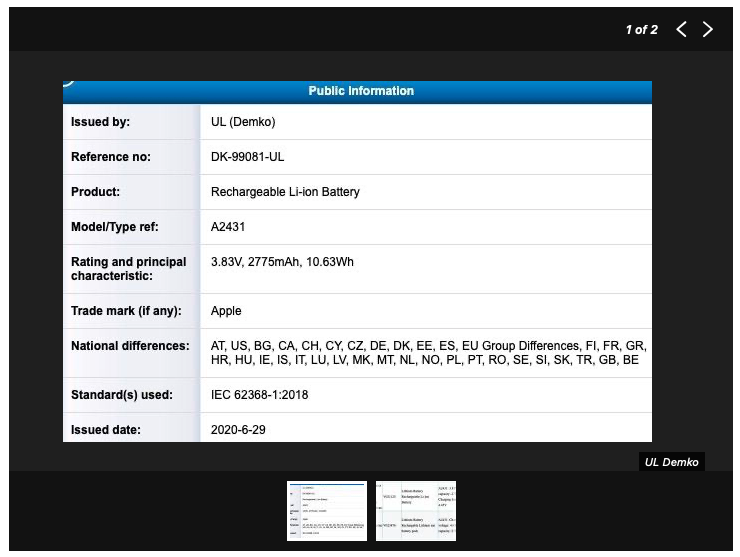Click the issued date '2020-6-29'
Screen dimensions: 740x557
[x=238, y=430]
